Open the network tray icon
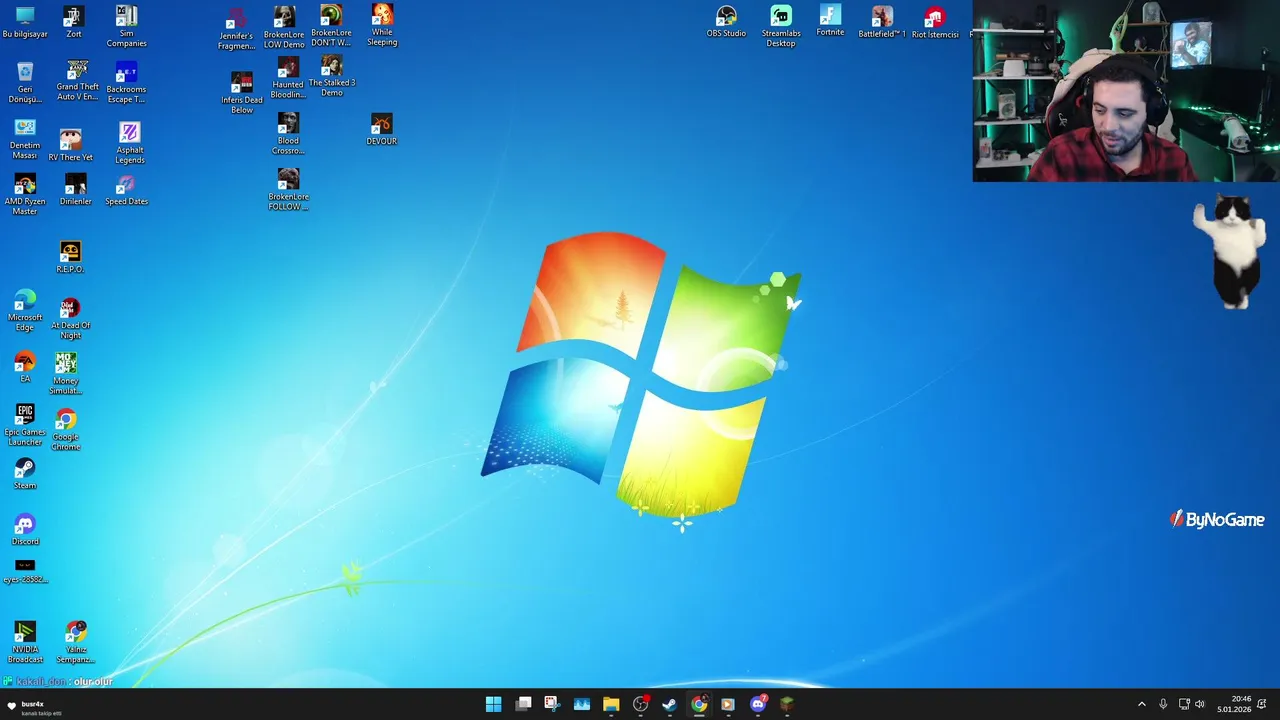 pyautogui.click(x=1184, y=704)
